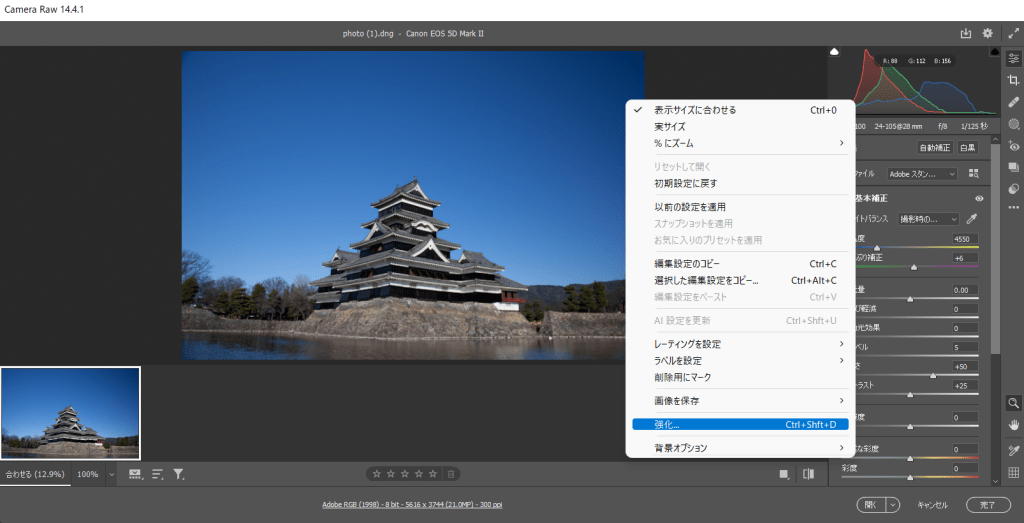Image resolution: width=1024 pixels, height=523 pixels.
Task: Expand the zoom percentage dropdown arrow
Action: pos(111,474)
